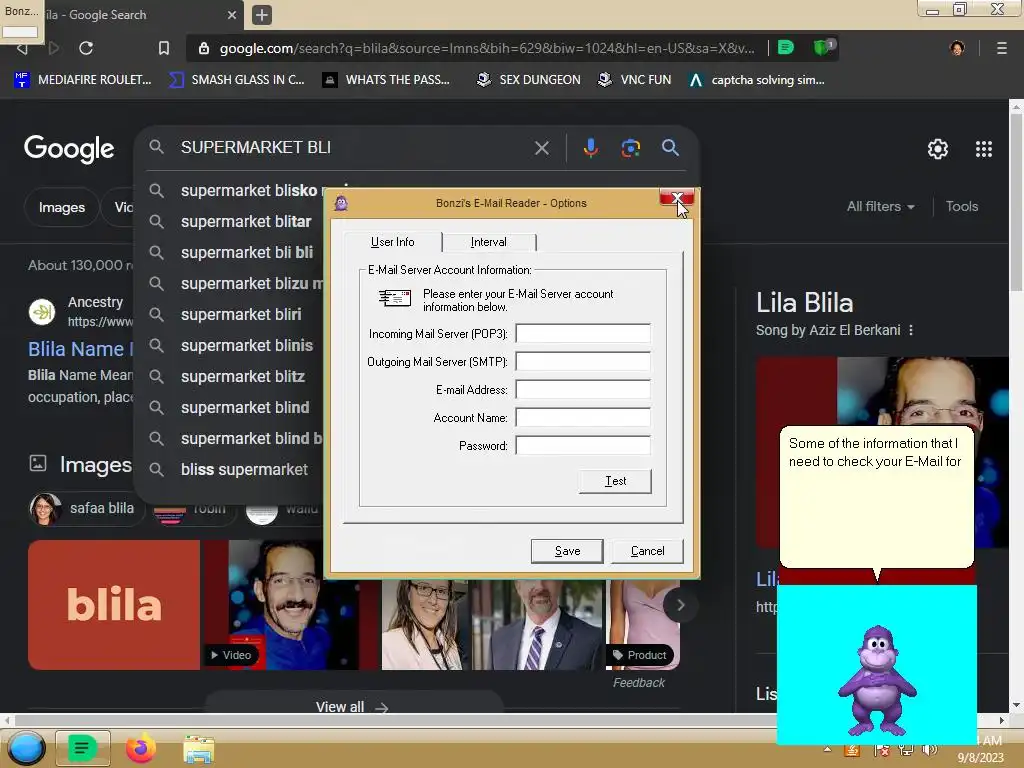Click the Test button
Viewport: 1024px width, 768px height.
tap(615, 481)
